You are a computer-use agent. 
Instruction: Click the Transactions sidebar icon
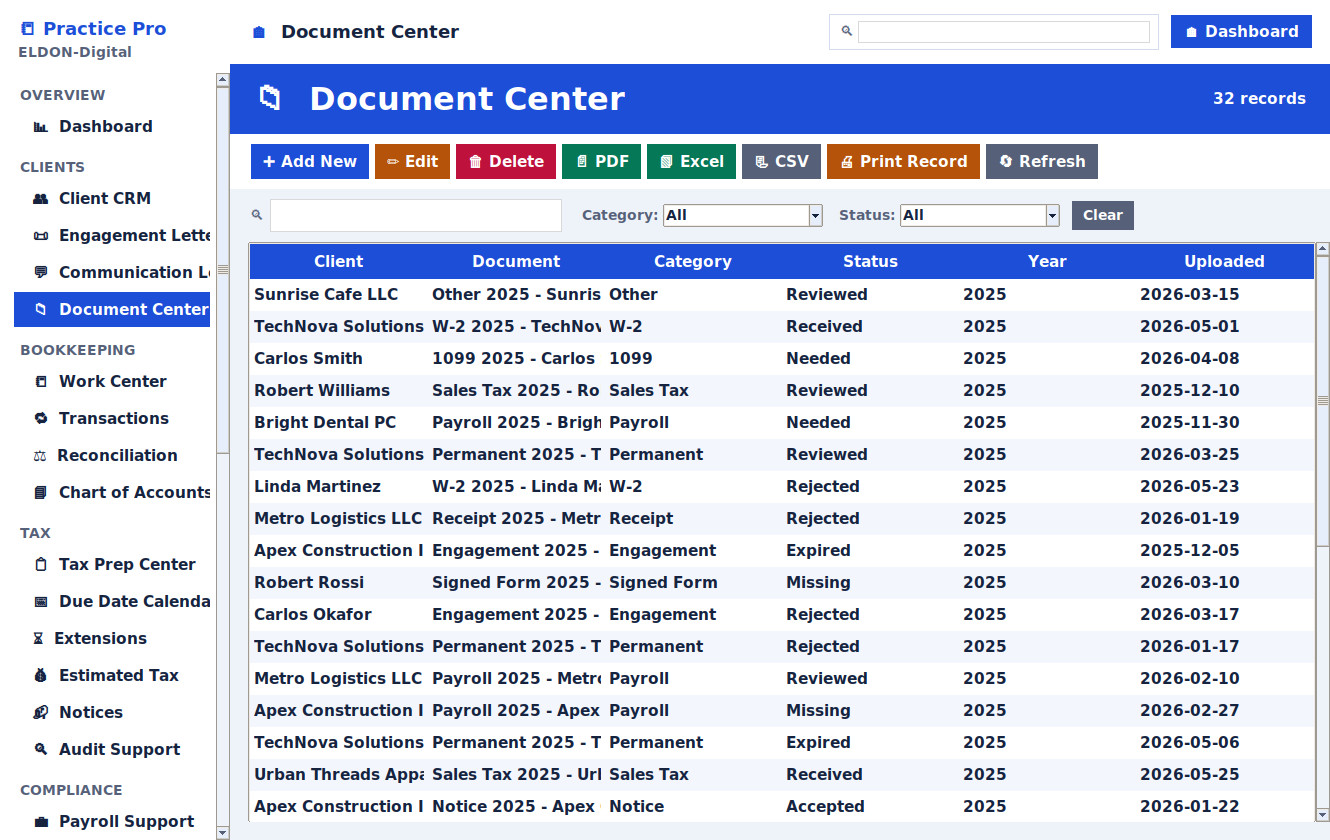(41, 419)
